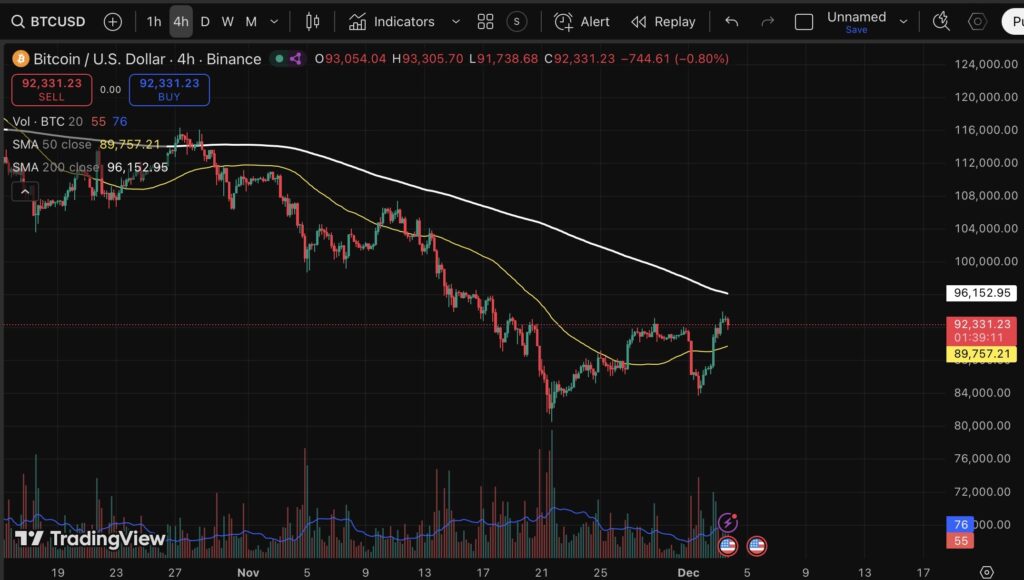Click the US flag economic event marker

click(729, 546)
